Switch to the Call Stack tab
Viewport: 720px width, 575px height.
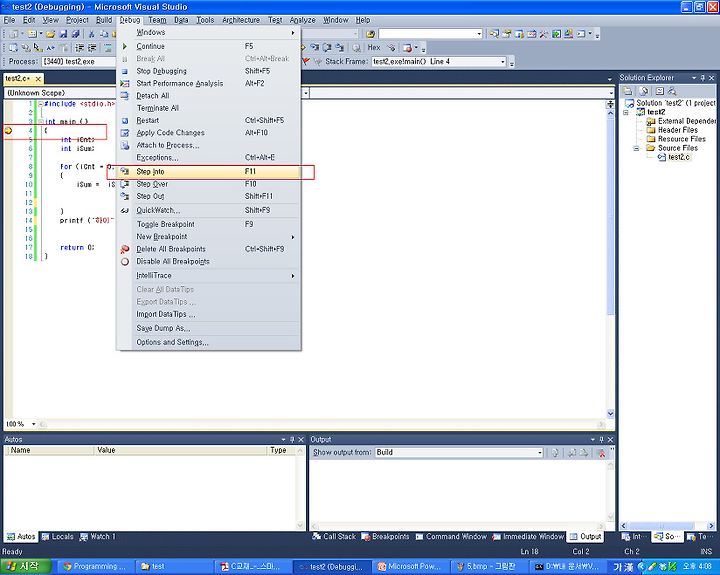pyautogui.click(x=334, y=537)
